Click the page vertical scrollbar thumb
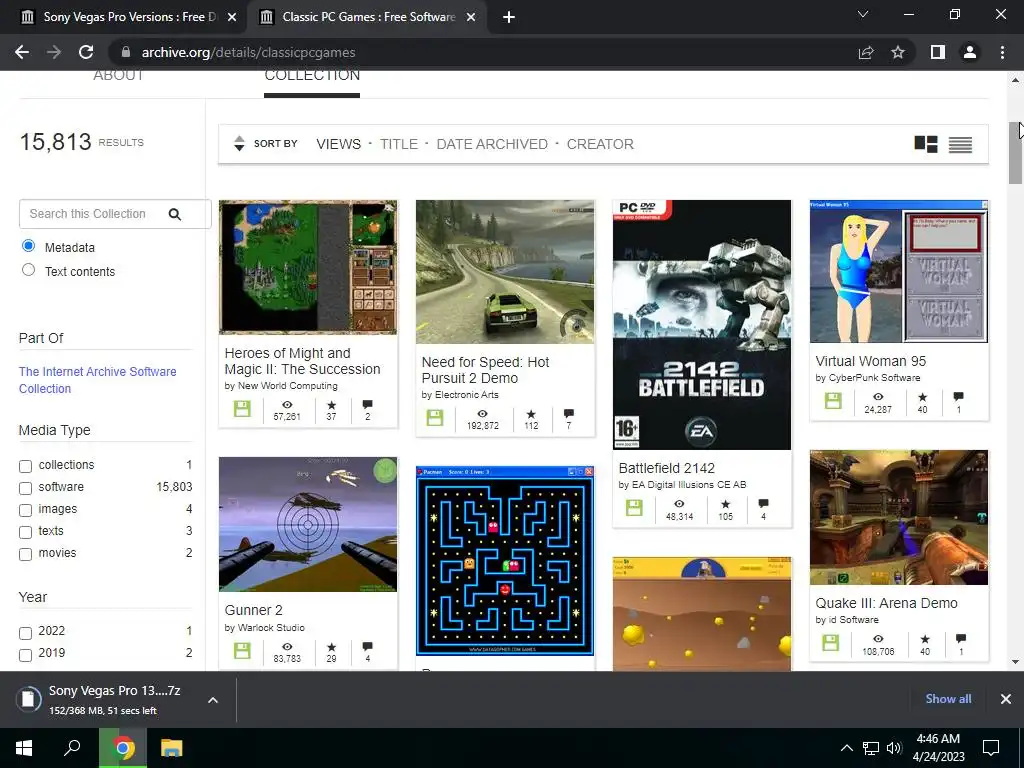The width and height of the screenshot is (1024, 768). 1015,153
